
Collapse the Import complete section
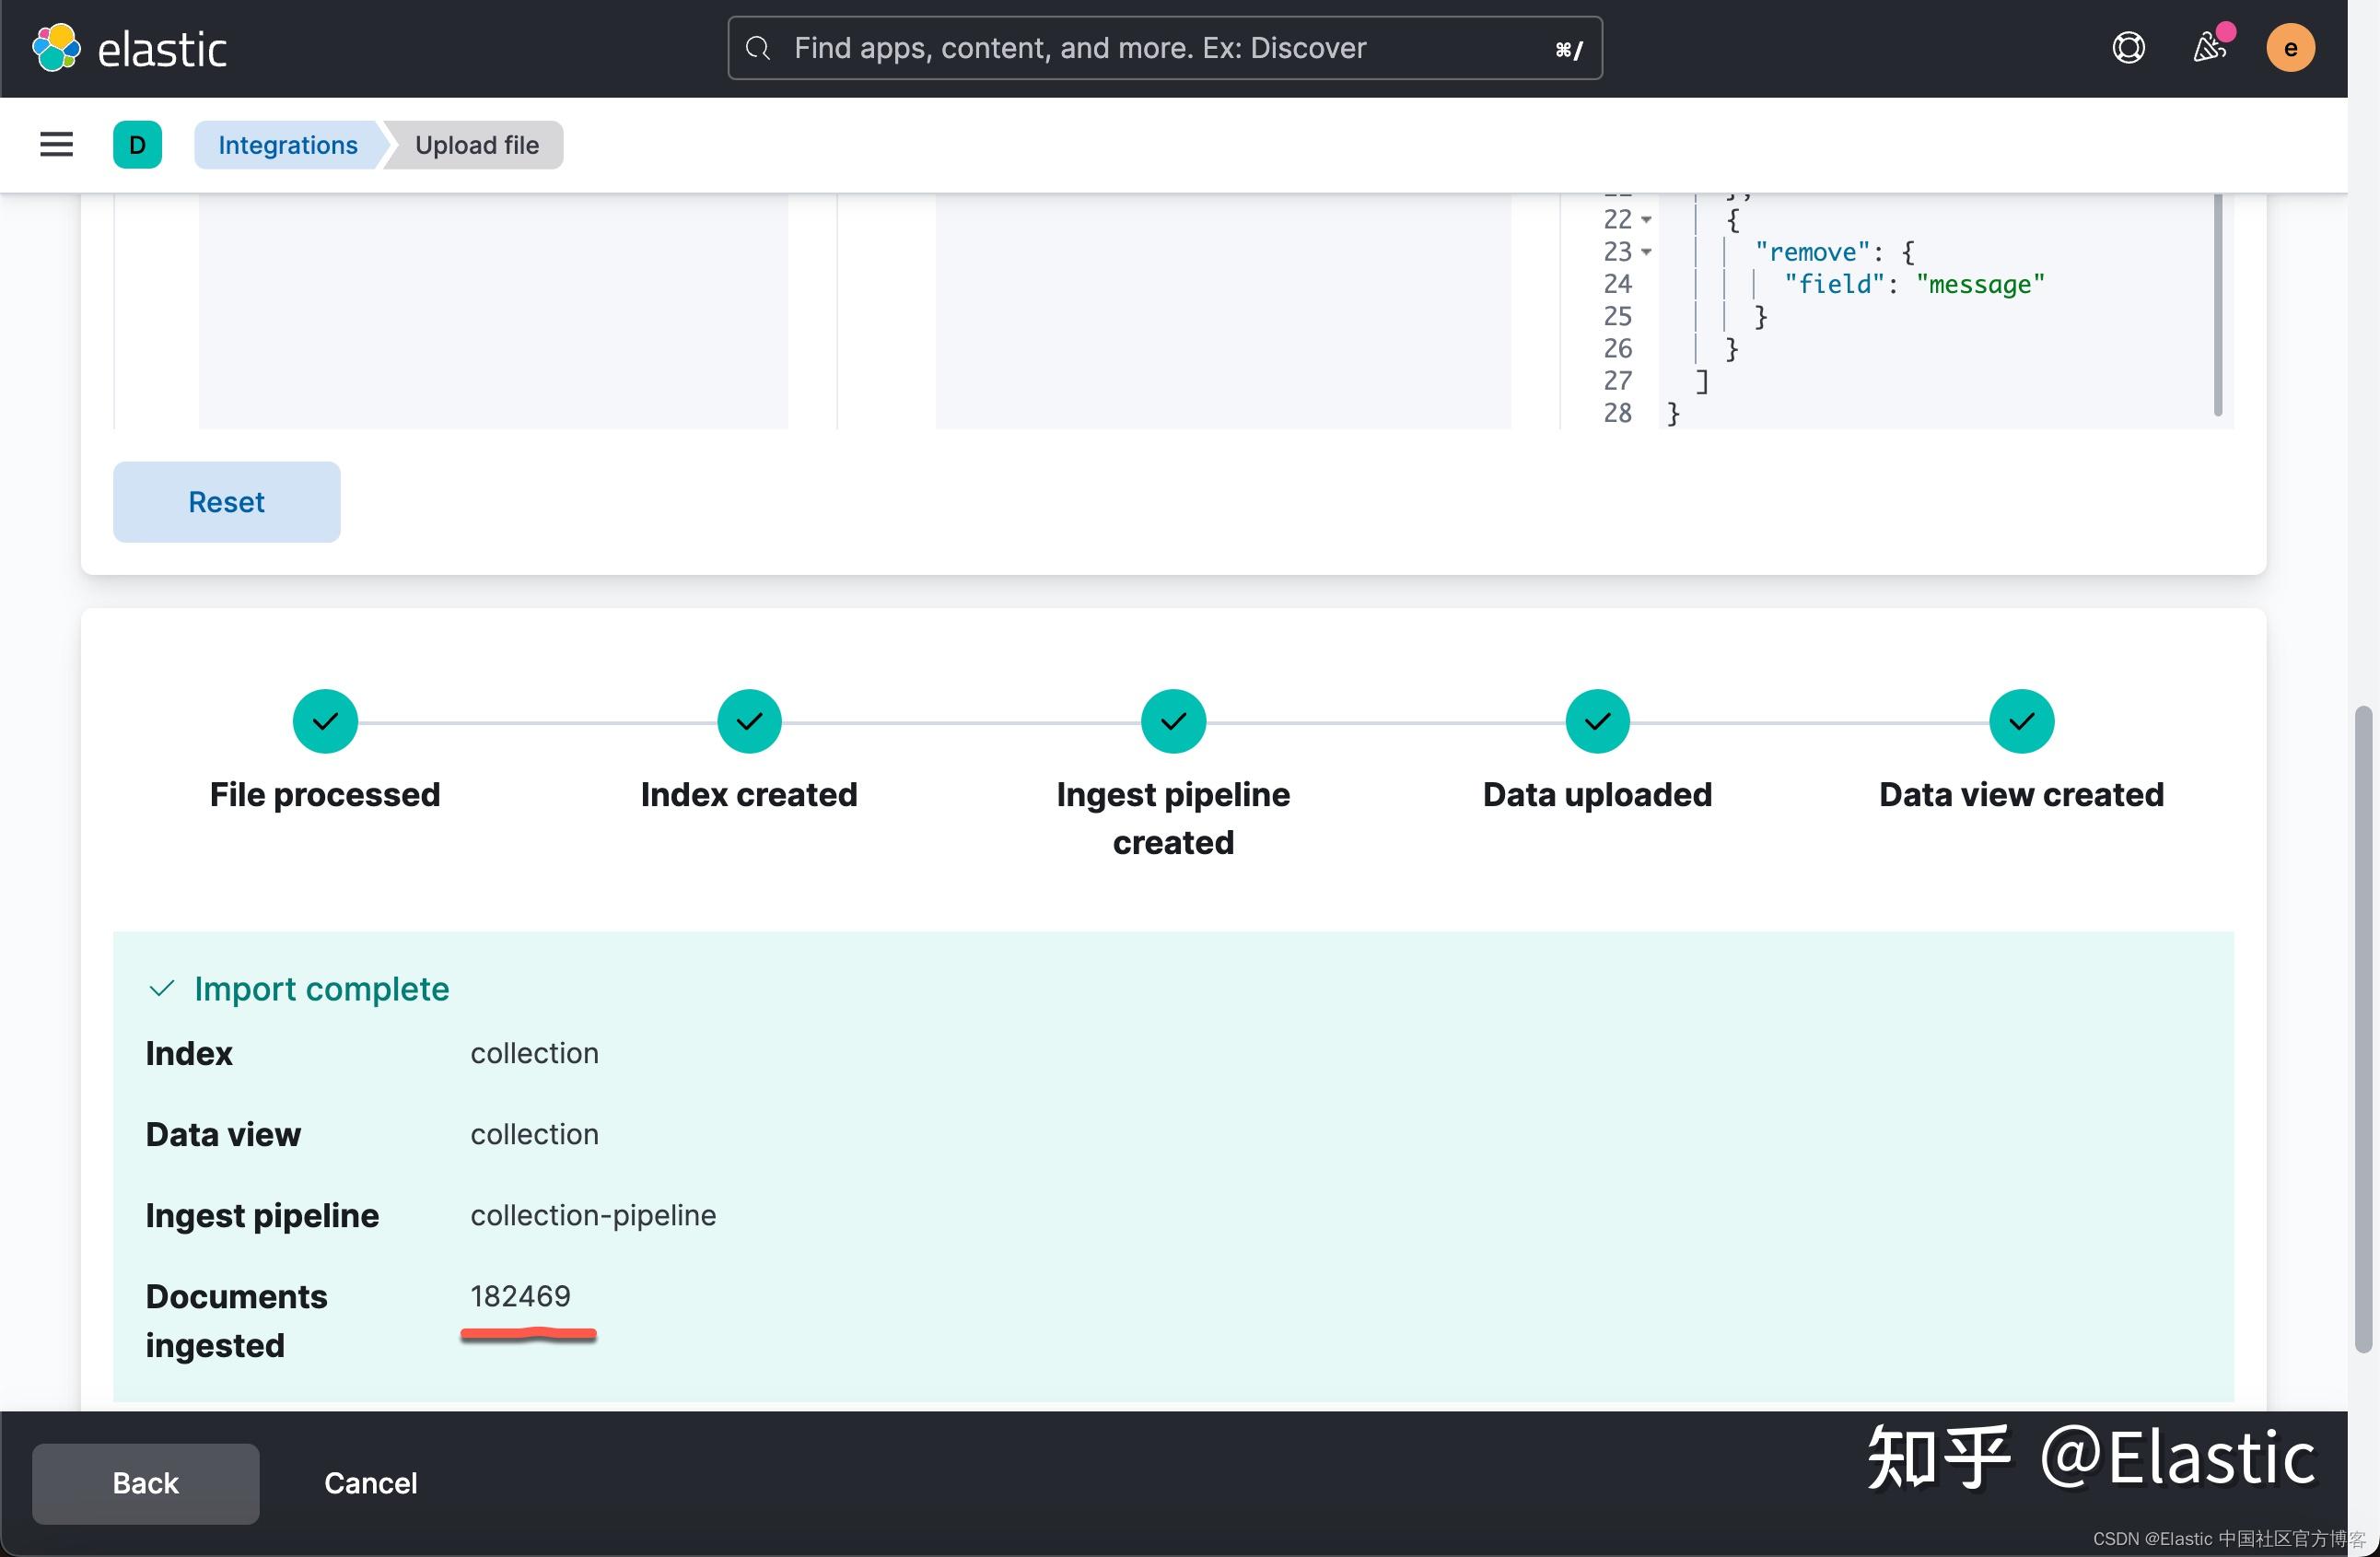click(x=161, y=988)
